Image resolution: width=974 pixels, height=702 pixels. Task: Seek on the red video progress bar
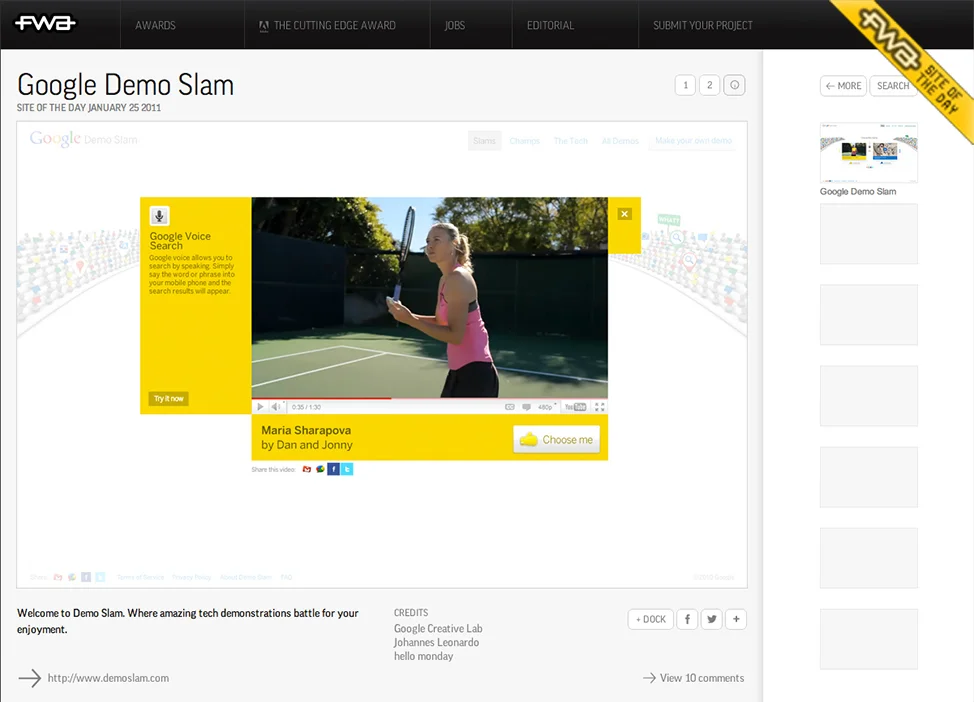(x=429, y=398)
